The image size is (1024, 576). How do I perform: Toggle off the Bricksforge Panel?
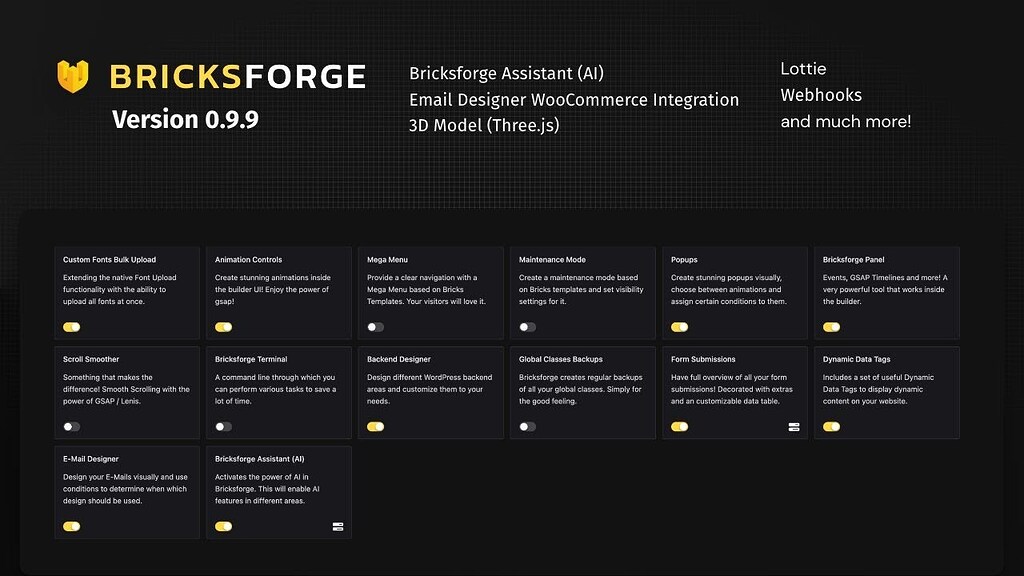pos(832,326)
